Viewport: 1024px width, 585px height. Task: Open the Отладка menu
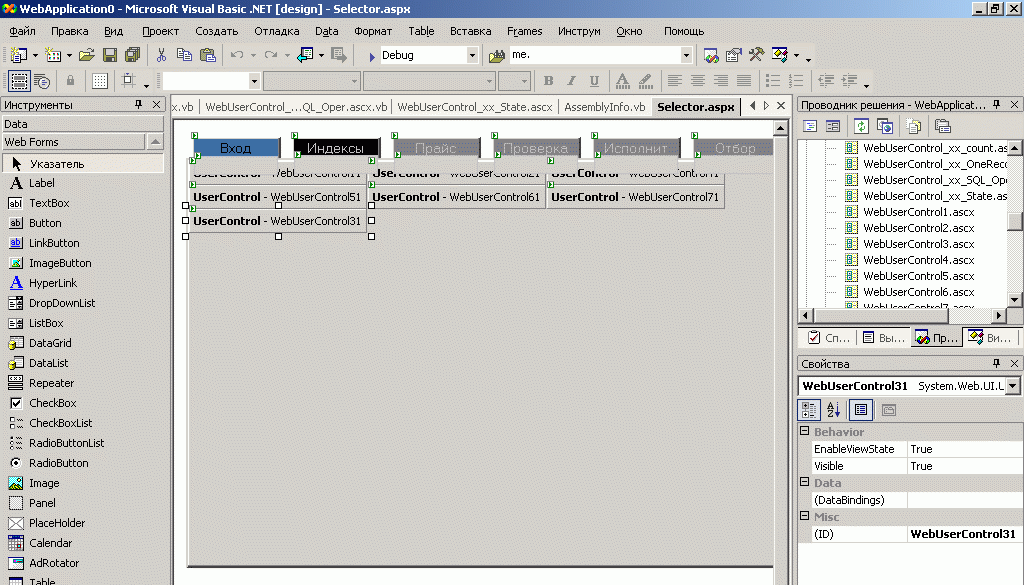277,31
